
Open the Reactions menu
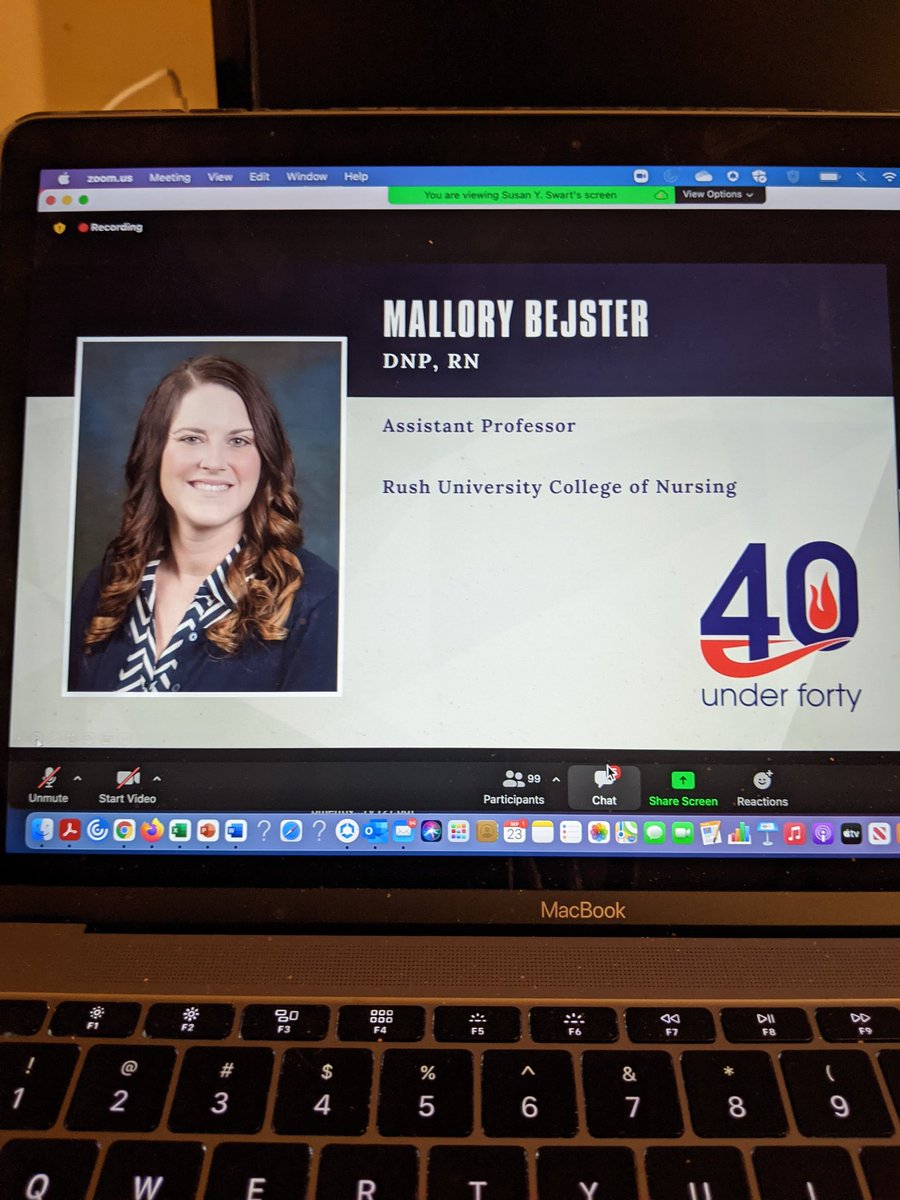click(x=762, y=788)
